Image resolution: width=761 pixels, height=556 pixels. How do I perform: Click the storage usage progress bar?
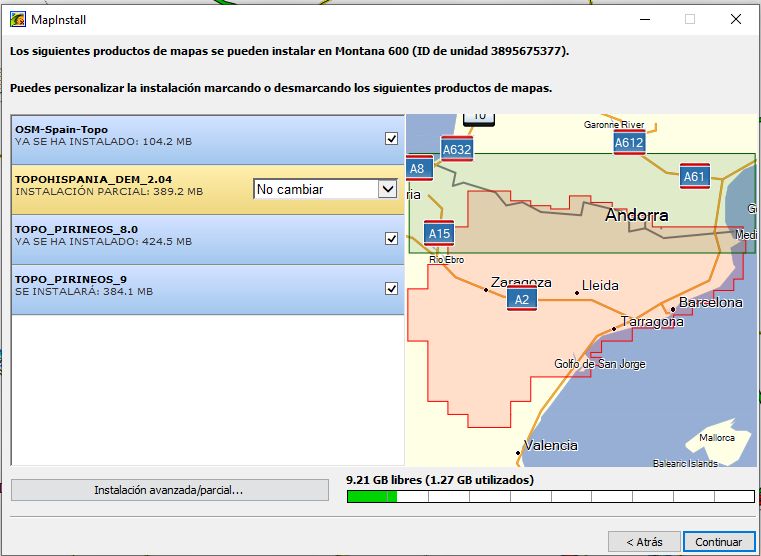(x=551, y=496)
